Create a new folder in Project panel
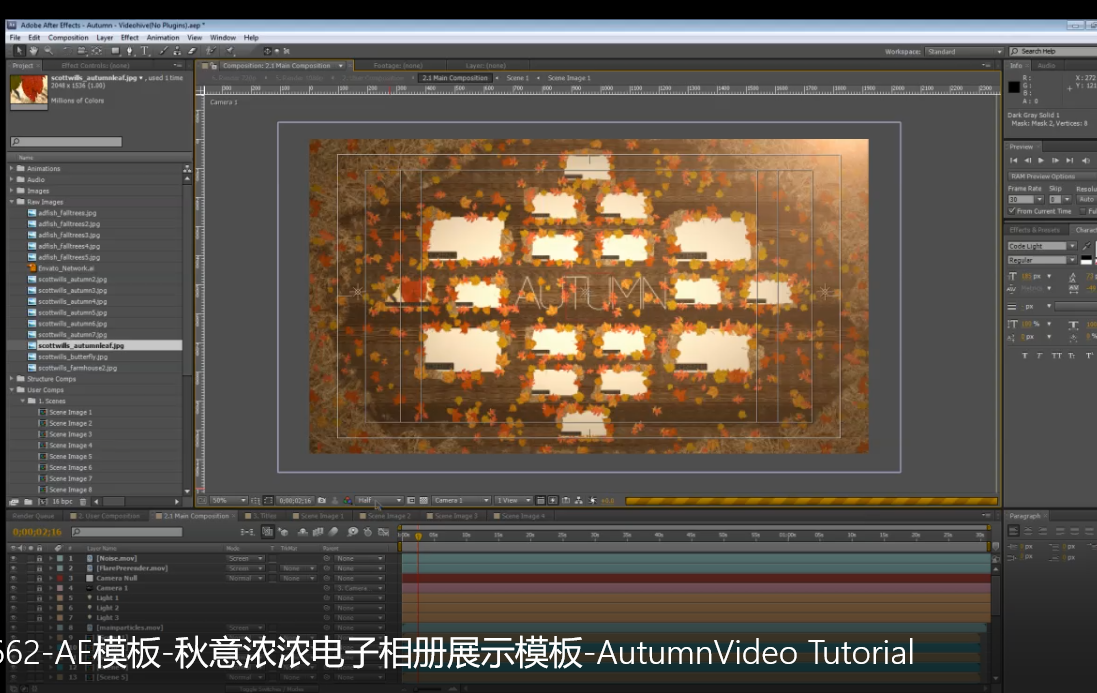 click(x=28, y=501)
